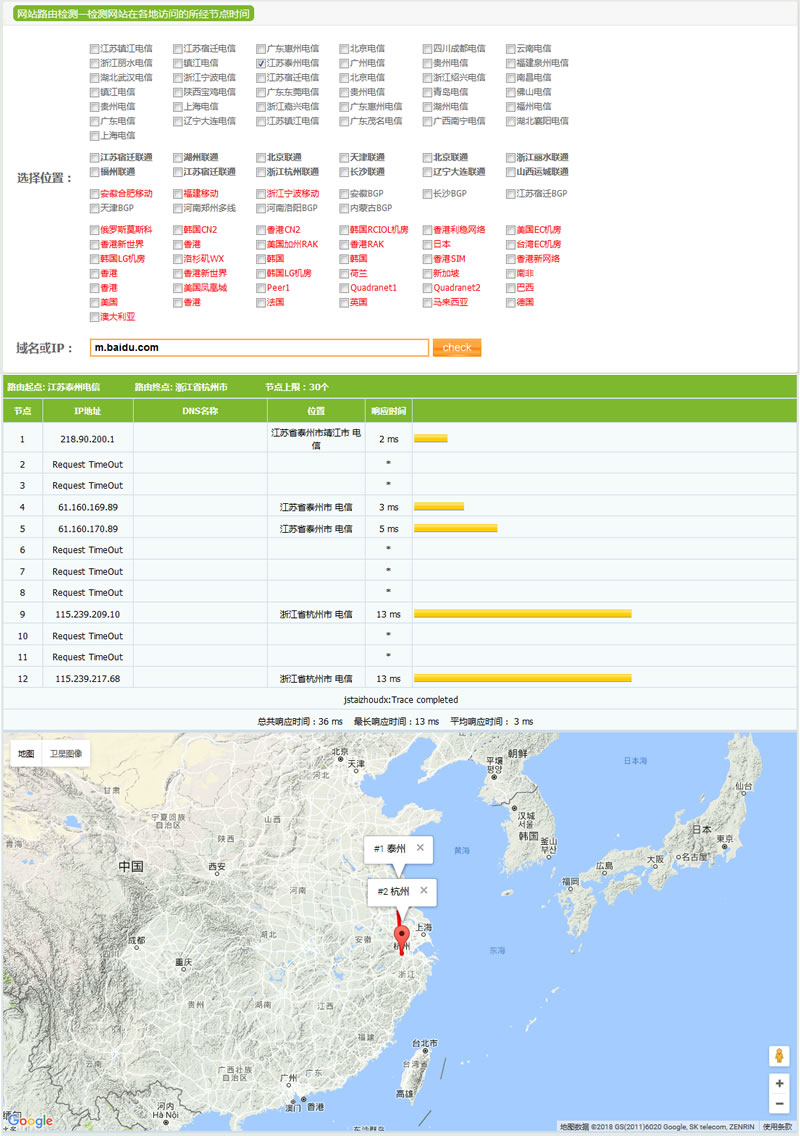Enable the 北京电信 checkbox
The height and width of the screenshot is (1136, 800).
point(343,49)
